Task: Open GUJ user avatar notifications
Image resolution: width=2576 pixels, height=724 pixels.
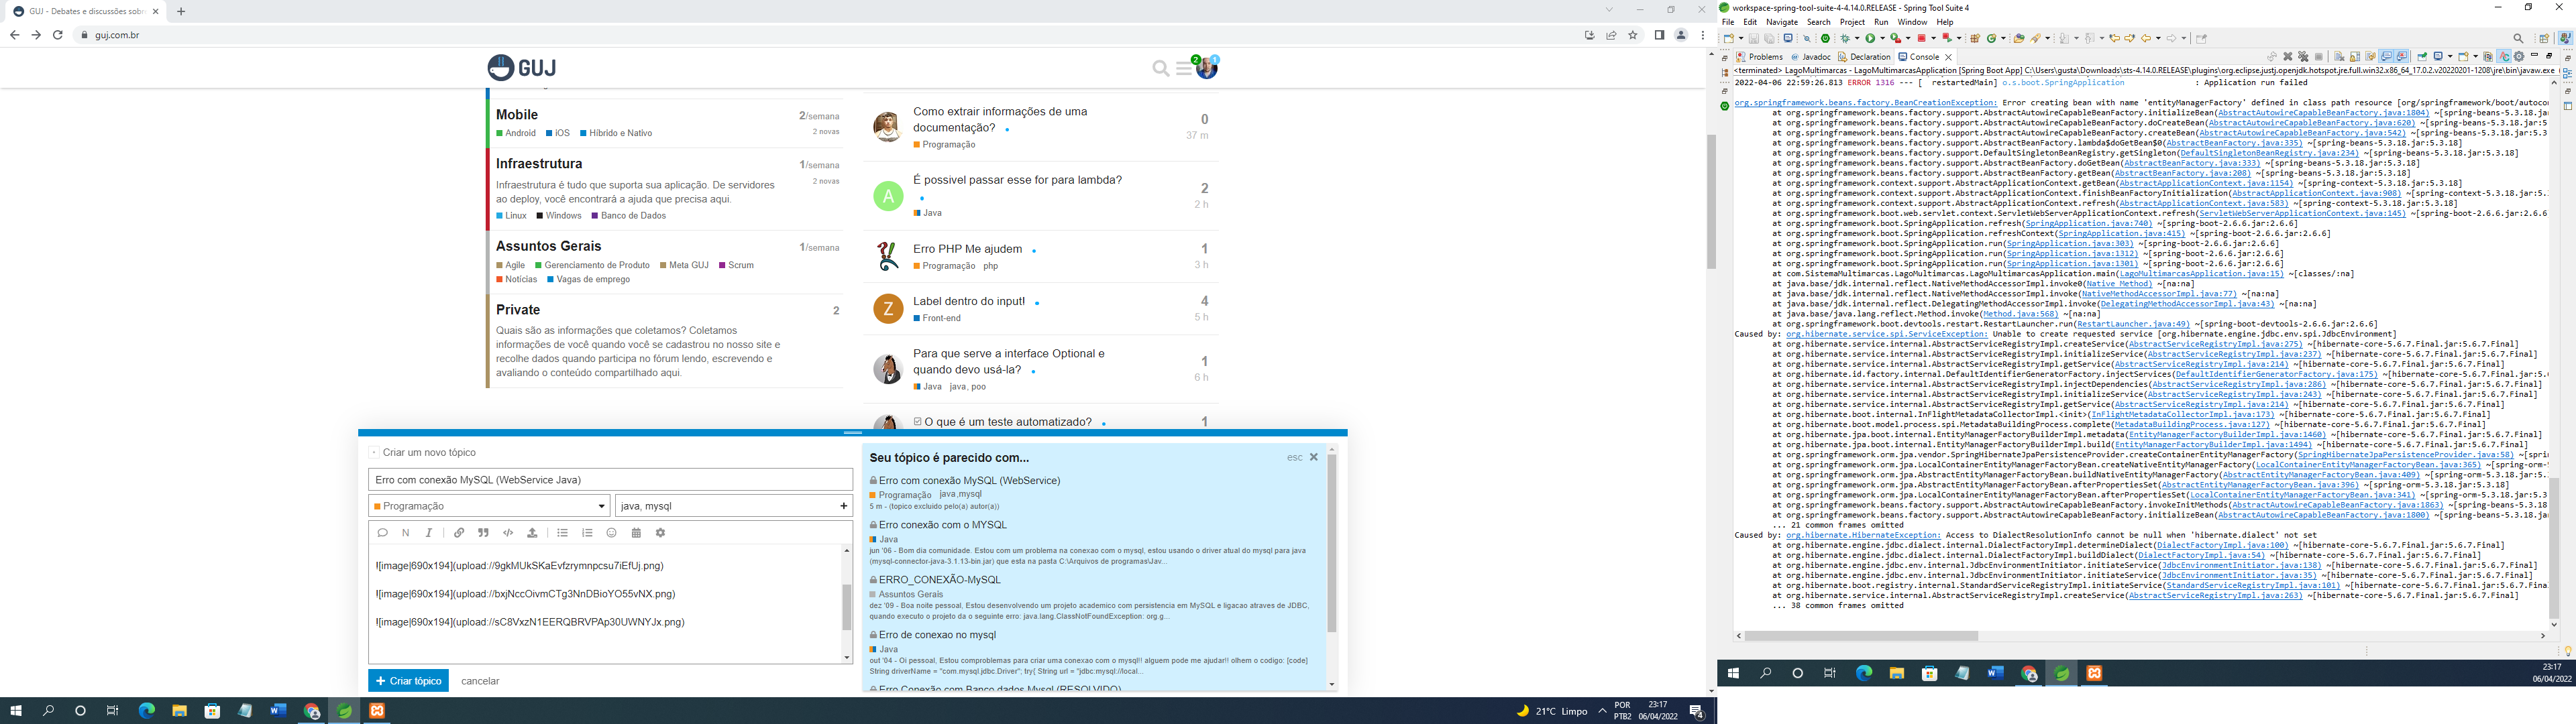Action: [x=1207, y=67]
